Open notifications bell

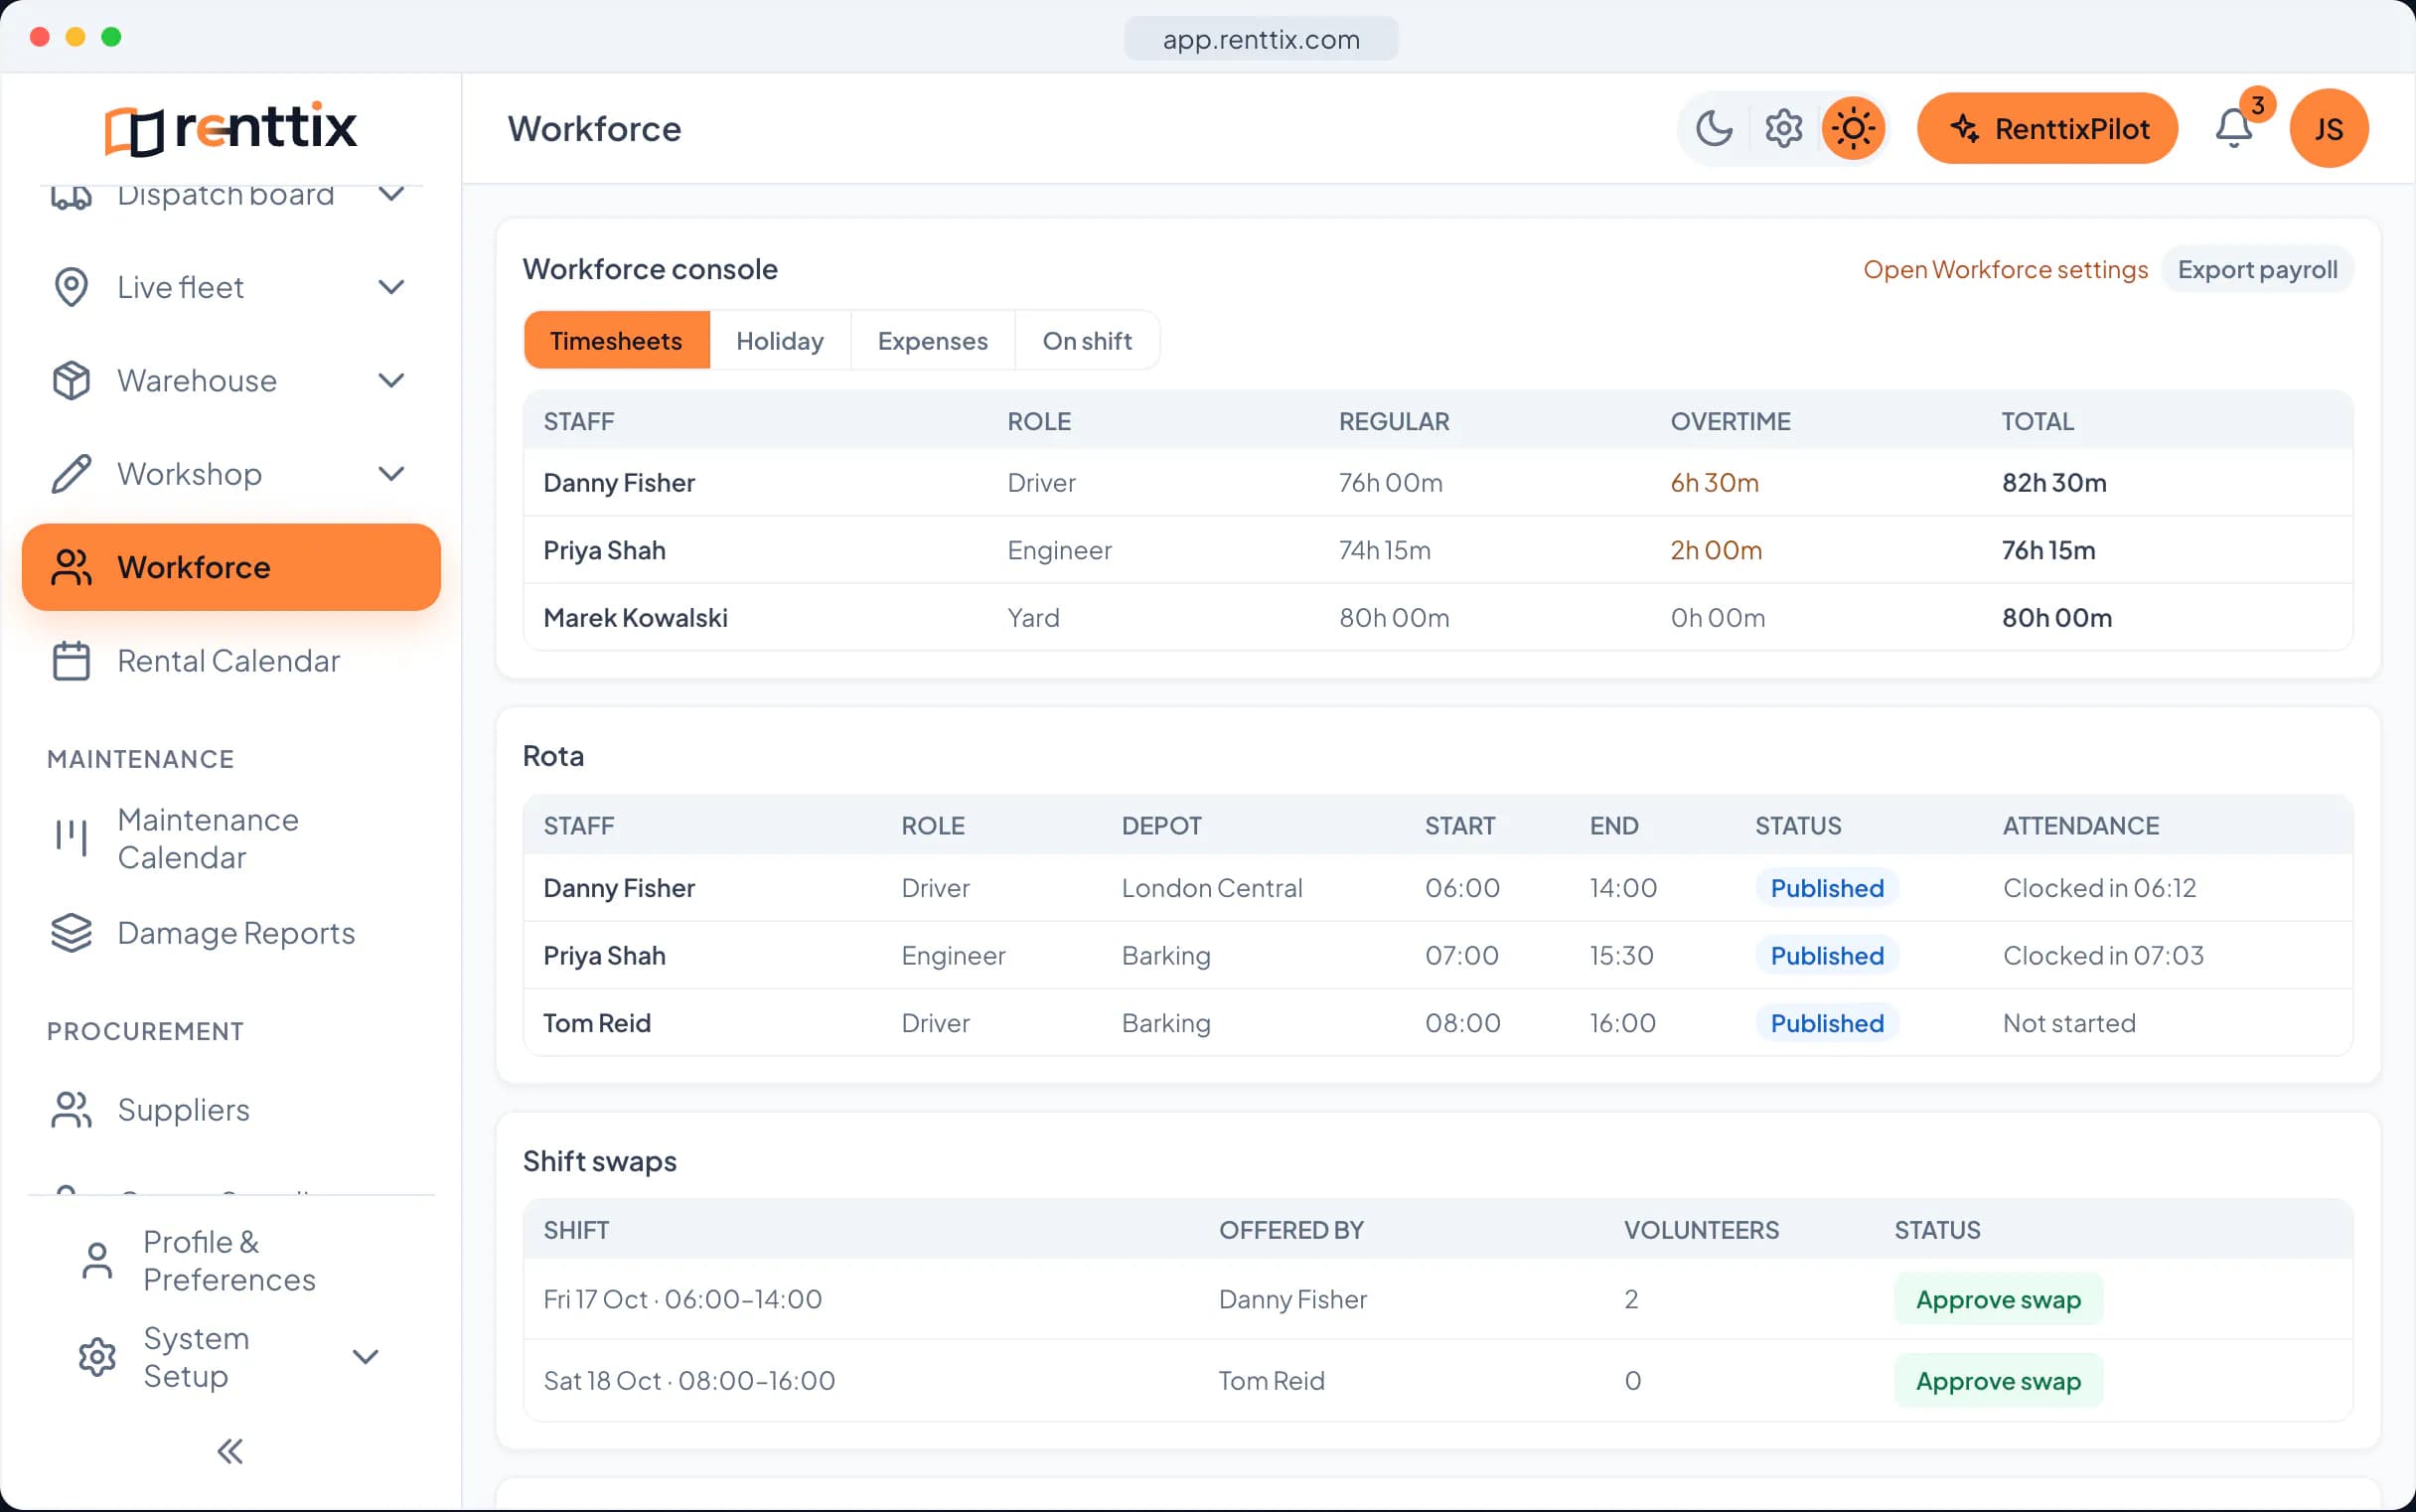(2233, 128)
